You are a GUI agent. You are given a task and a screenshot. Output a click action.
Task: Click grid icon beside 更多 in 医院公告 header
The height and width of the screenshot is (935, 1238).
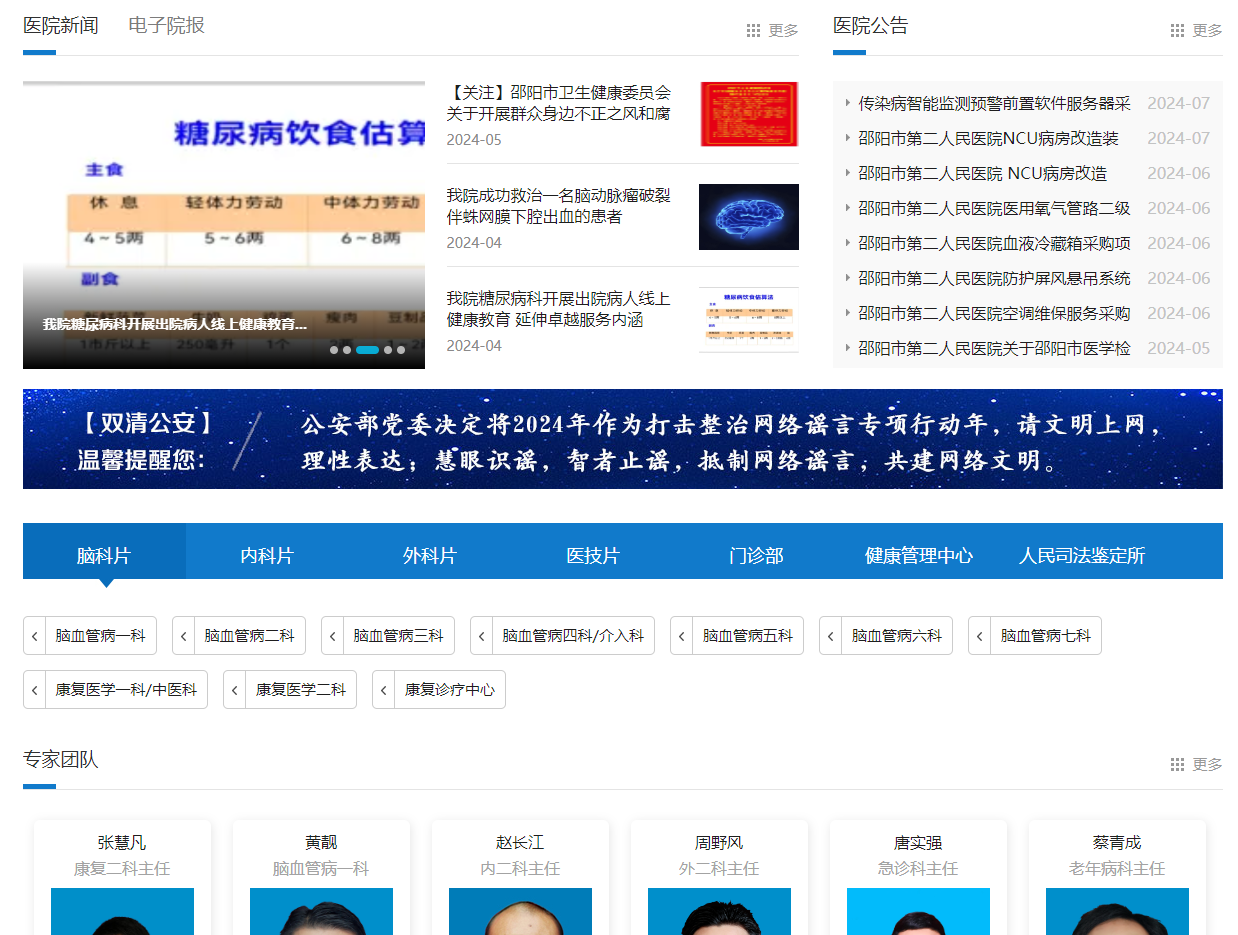pos(1178,31)
